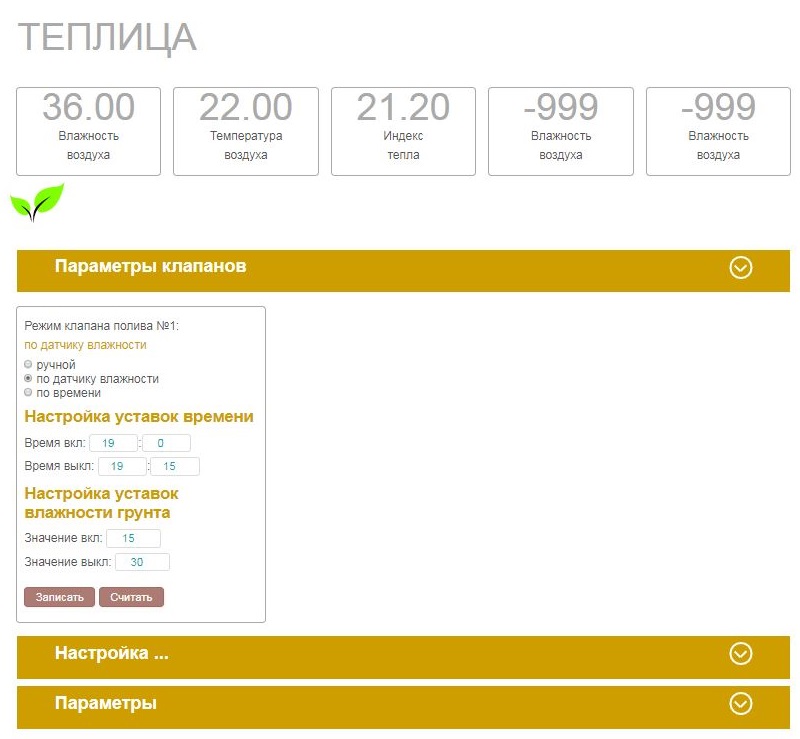Select the по датчику влажности mode
The height and width of the screenshot is (739, 800).
click(28, 378)
